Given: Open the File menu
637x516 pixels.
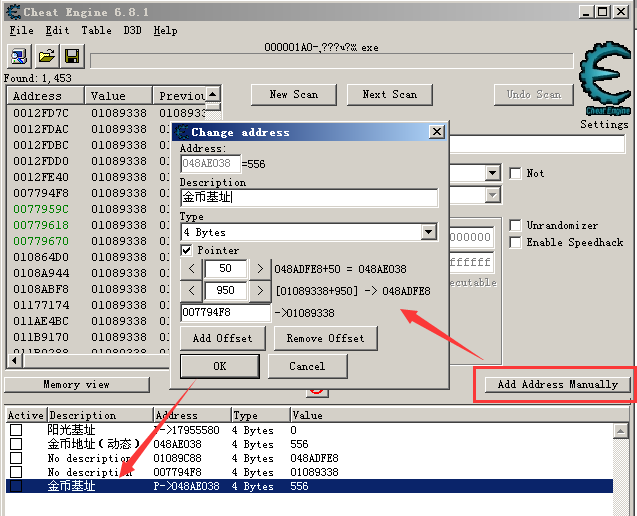Looking at the screenshot, I should point(22,30).
